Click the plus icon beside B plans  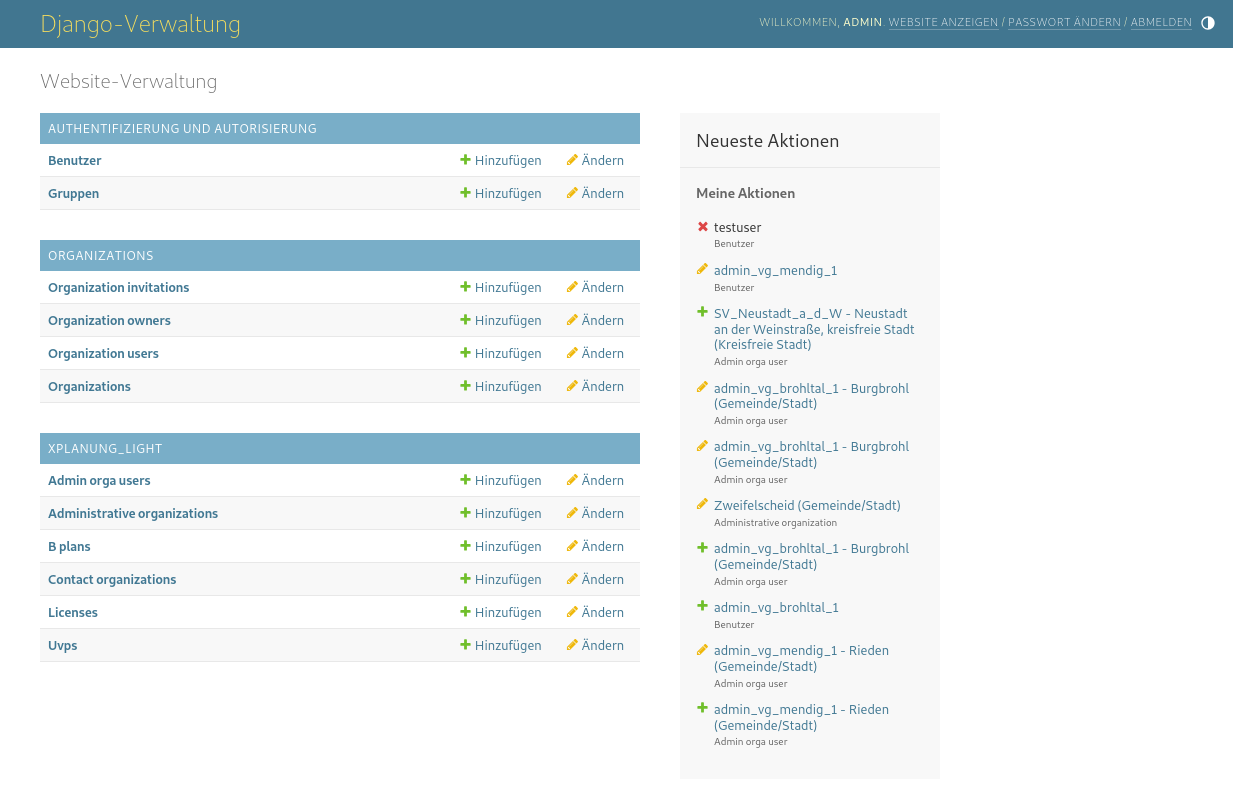(x=465, y=546)
